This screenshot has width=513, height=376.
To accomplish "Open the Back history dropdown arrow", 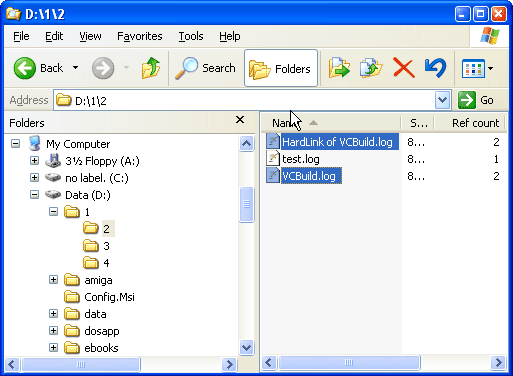I will [x=76, y=68].
